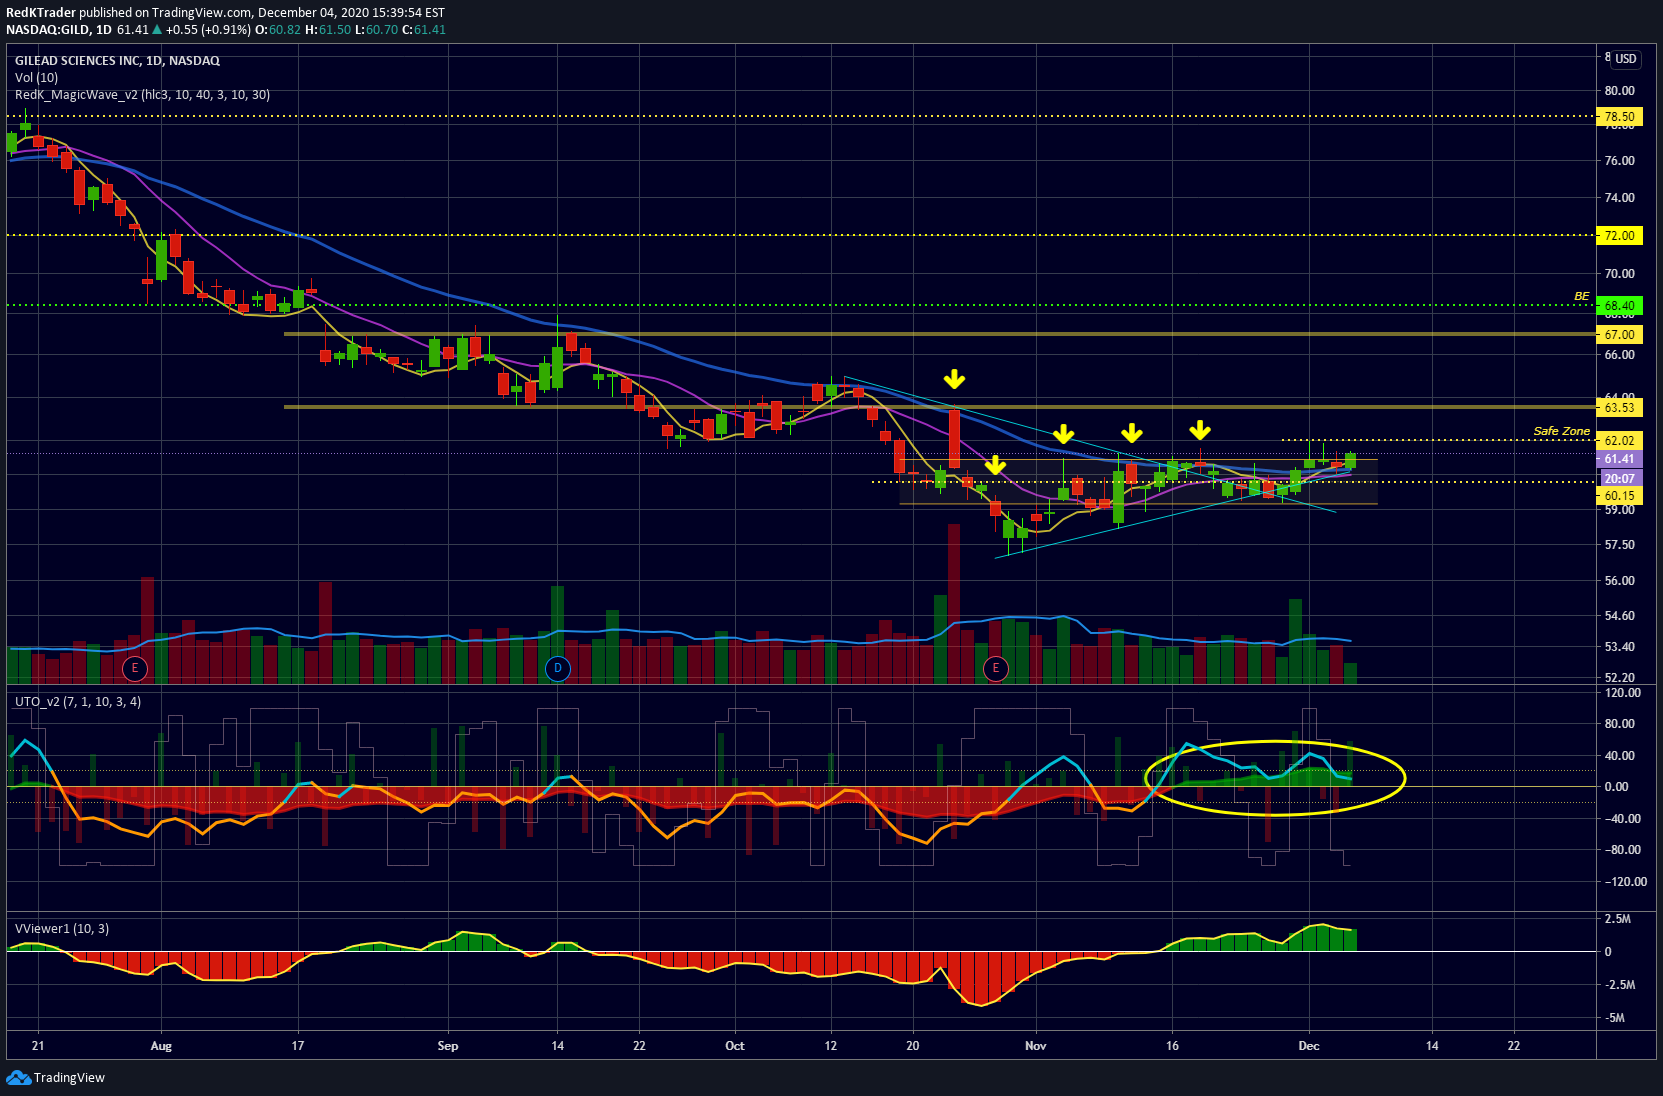Select the Vol (10) indicator legend
The height and width of the screenshot is (1096, 1663).
36,78
